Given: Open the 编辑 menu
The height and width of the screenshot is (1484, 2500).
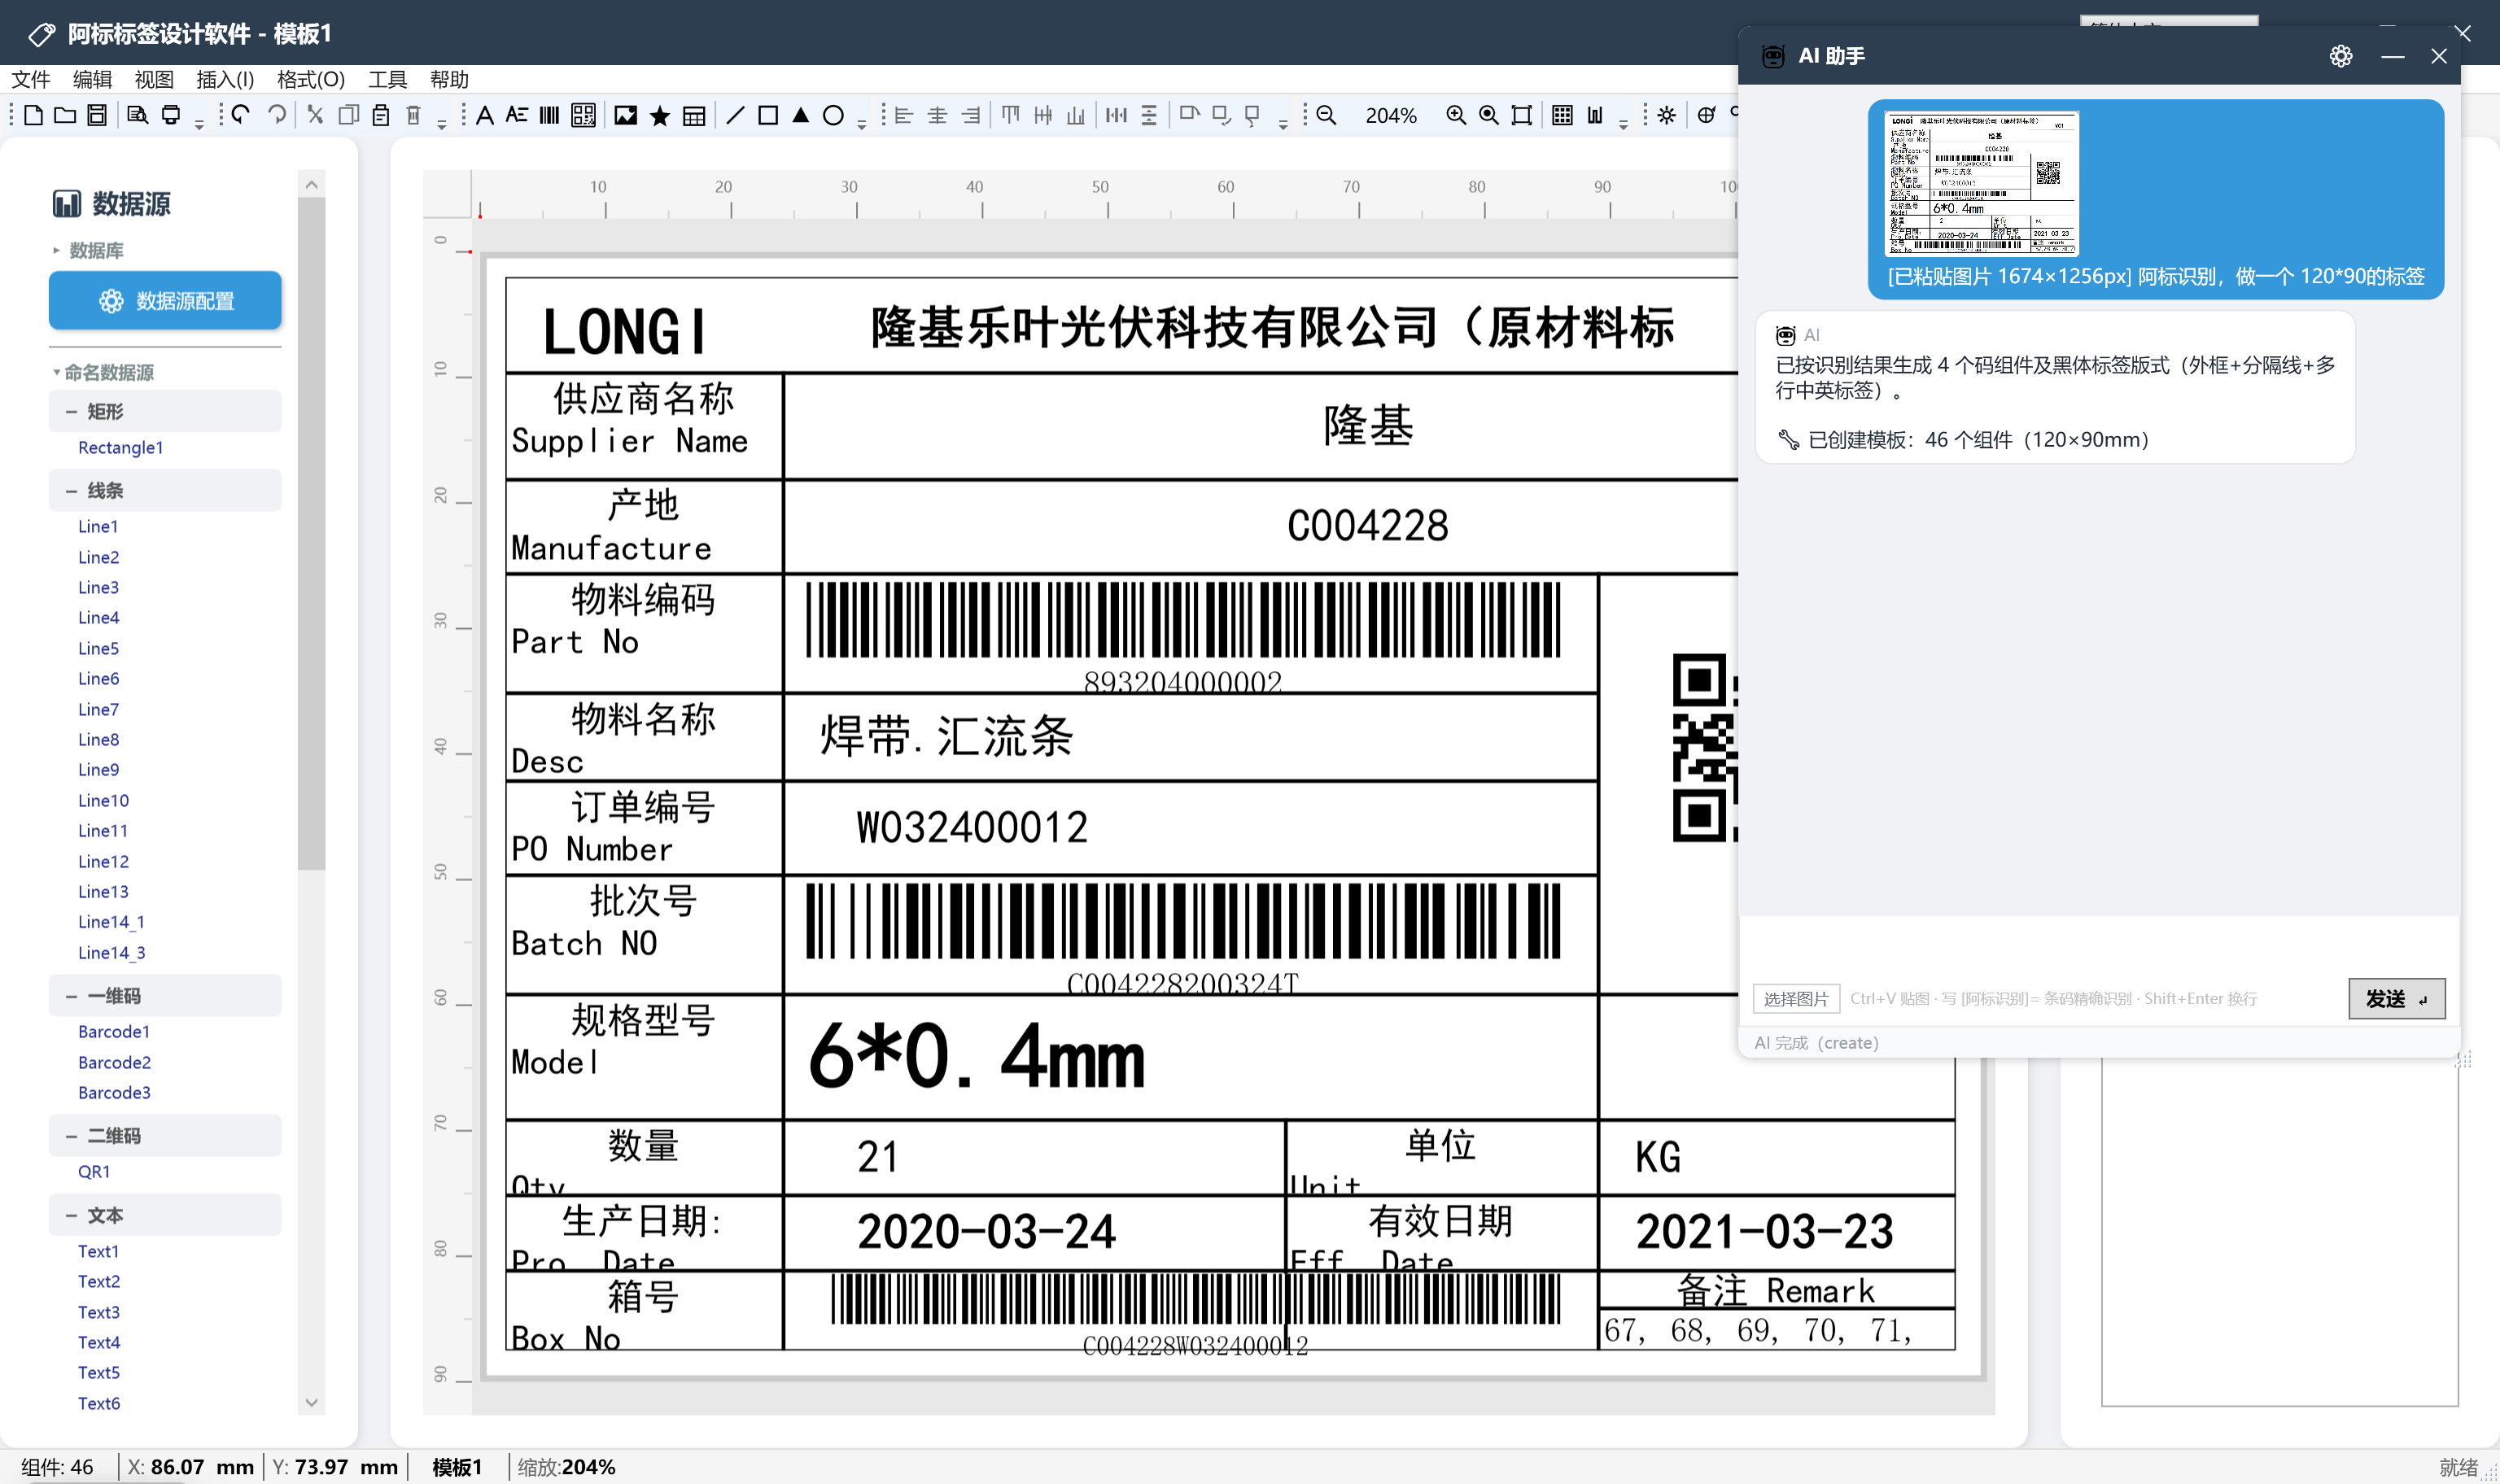Looking at the screenshot, I should [x=92, y=79].
